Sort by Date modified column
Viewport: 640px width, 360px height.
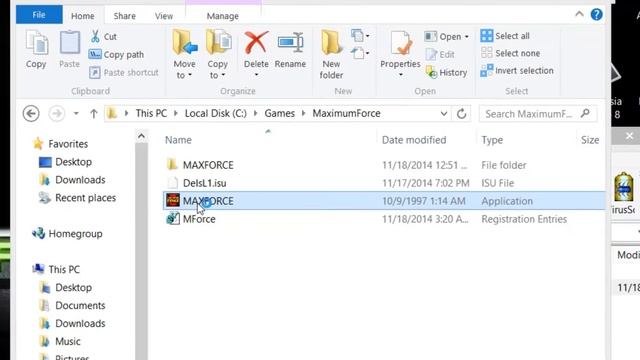point(414,140)
